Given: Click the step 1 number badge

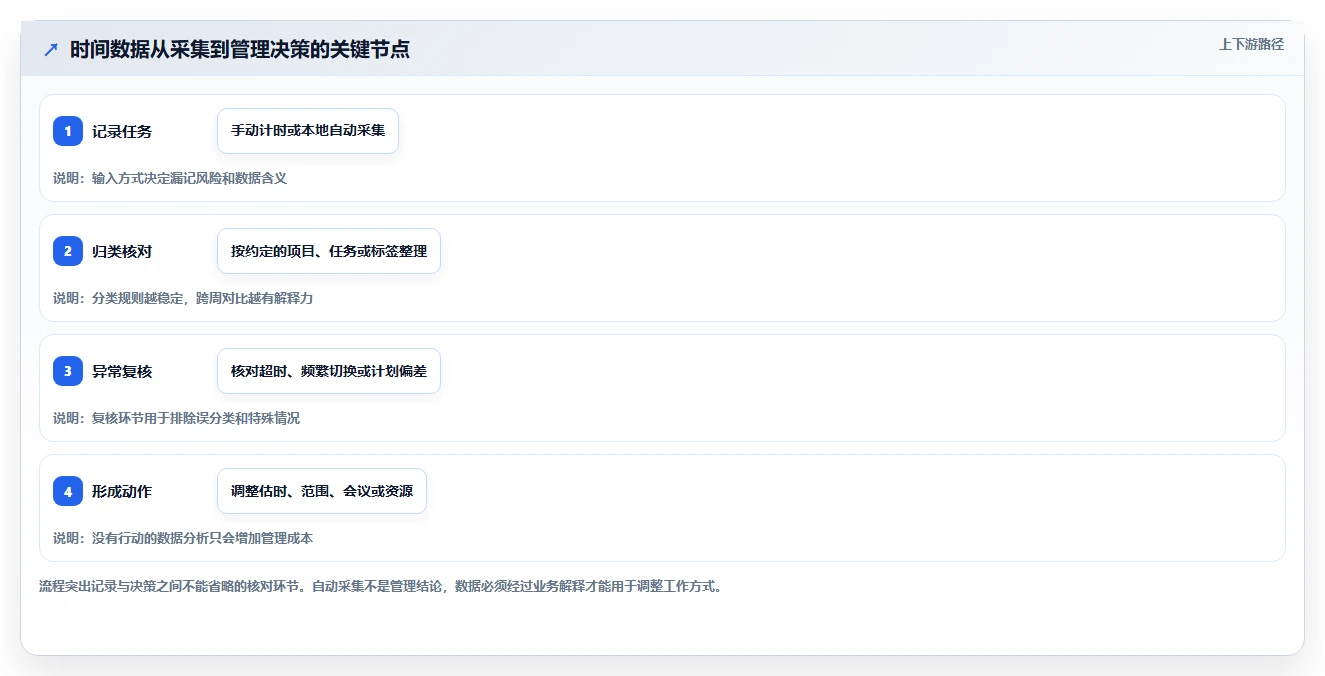Looking at the screenshot, I should 68,131.
